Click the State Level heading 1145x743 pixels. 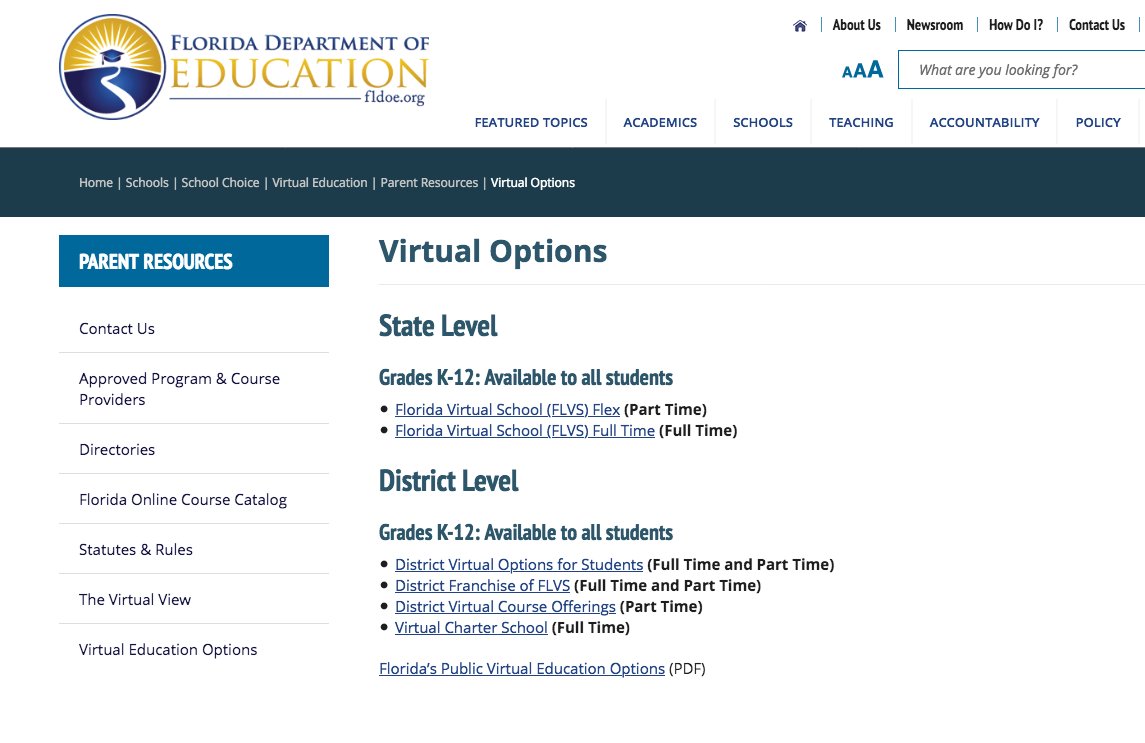[438, 326]
